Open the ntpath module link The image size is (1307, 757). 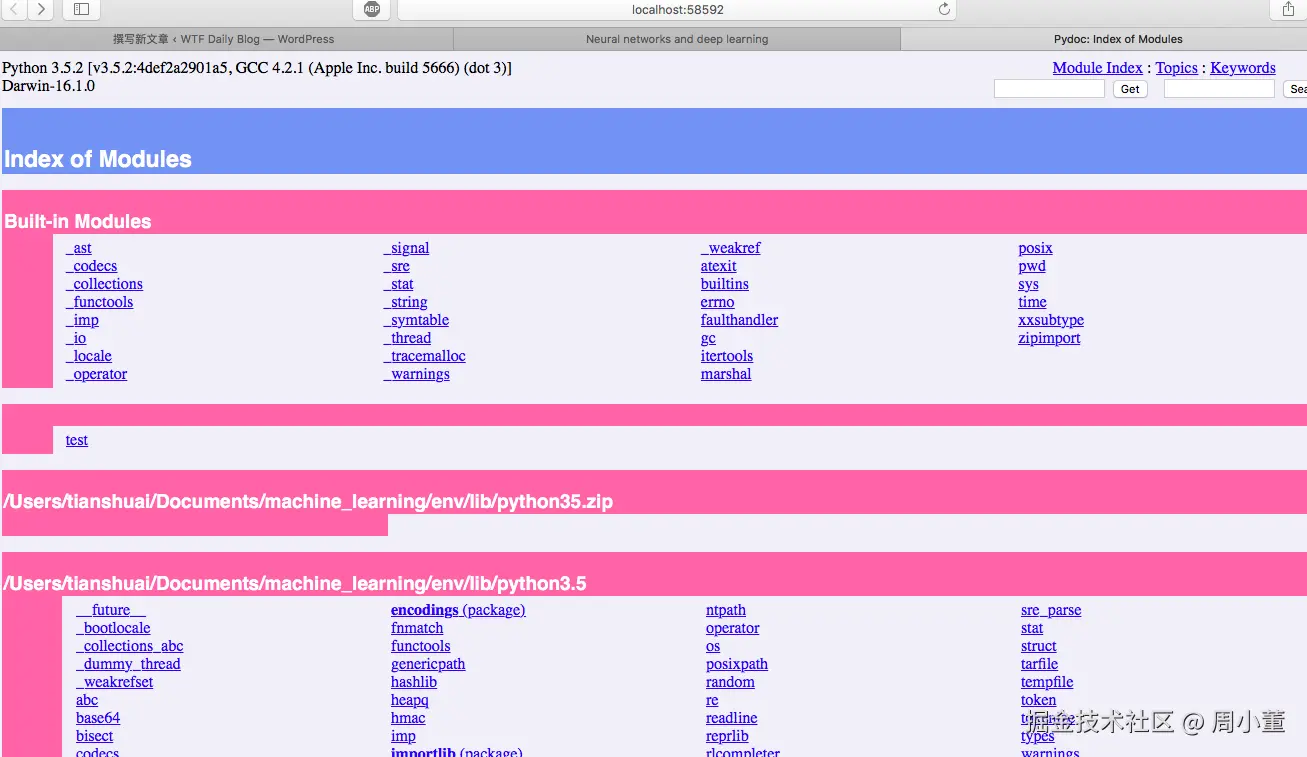726,610
